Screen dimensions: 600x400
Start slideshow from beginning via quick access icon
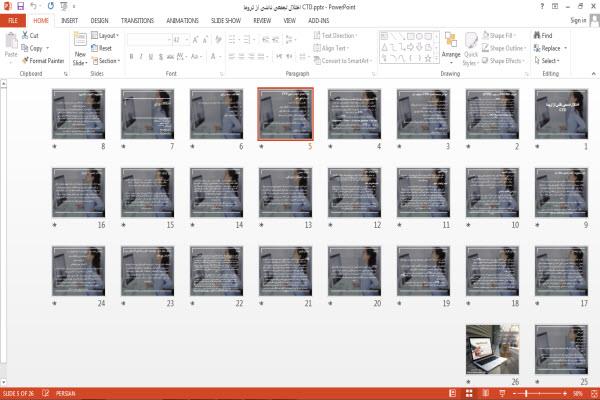tap(64, 6)
